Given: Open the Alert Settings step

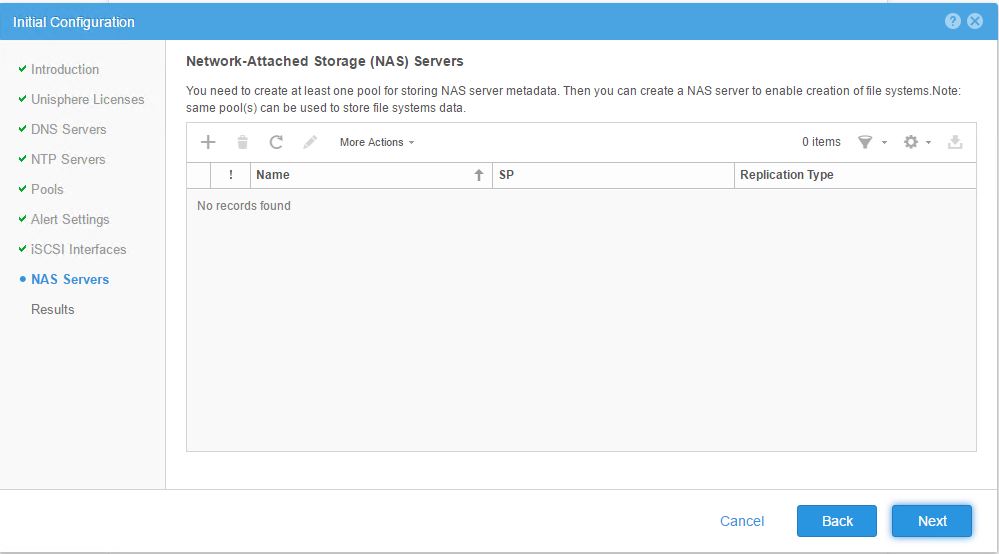Looking at the screenshot, I should tap(70, 219).
